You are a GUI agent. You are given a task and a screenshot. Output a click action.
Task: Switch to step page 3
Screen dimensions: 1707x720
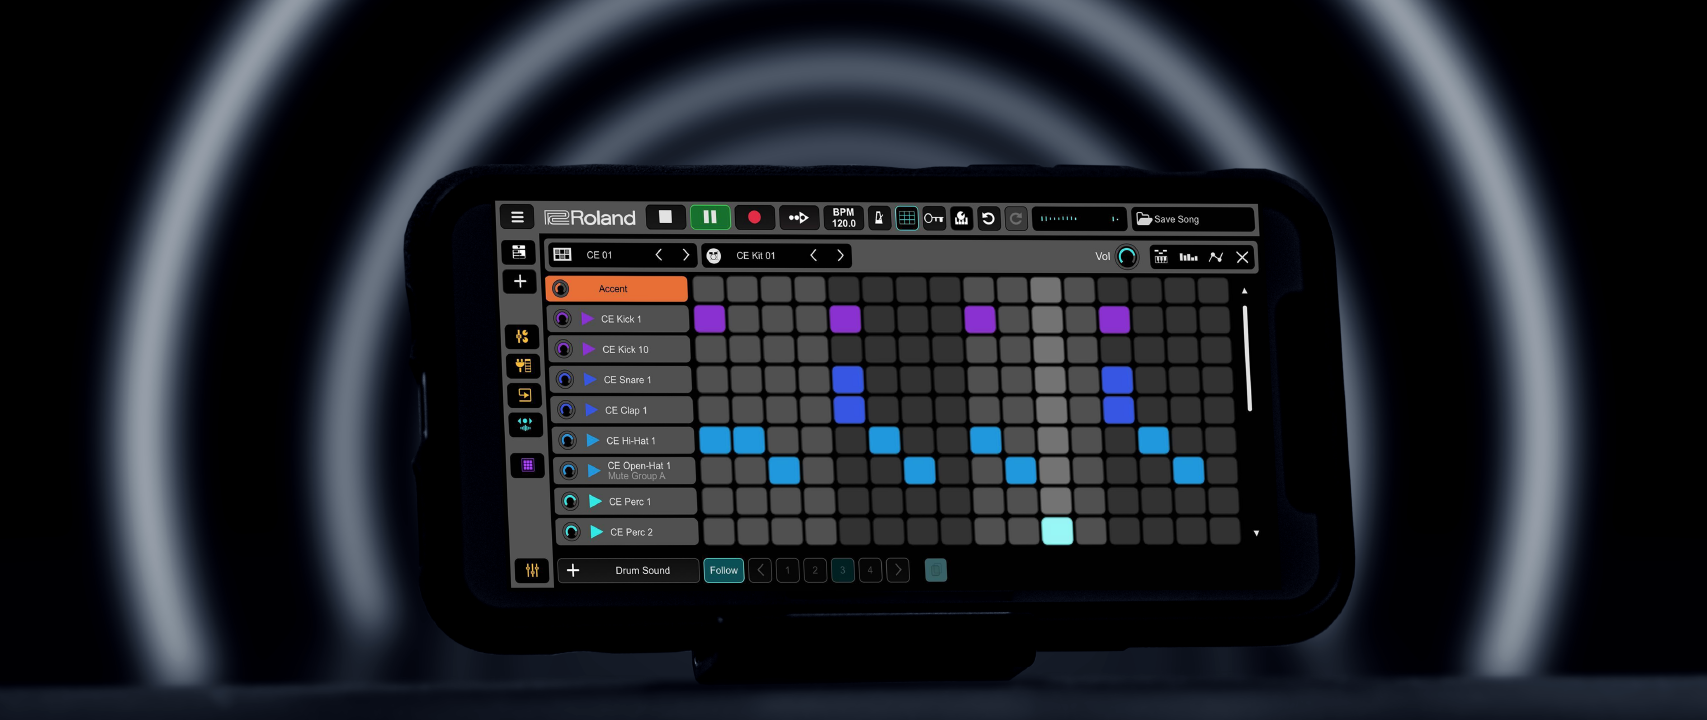(843, 570)
